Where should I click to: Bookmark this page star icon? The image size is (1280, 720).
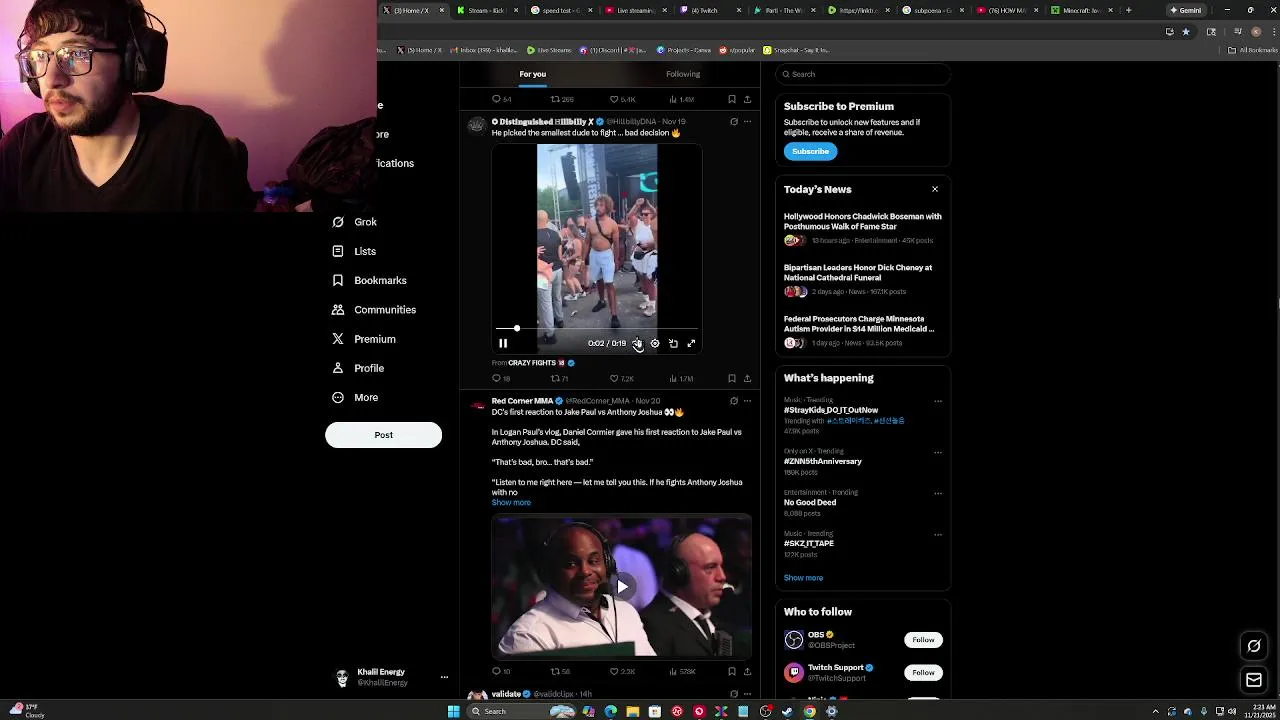(1186, 31)
